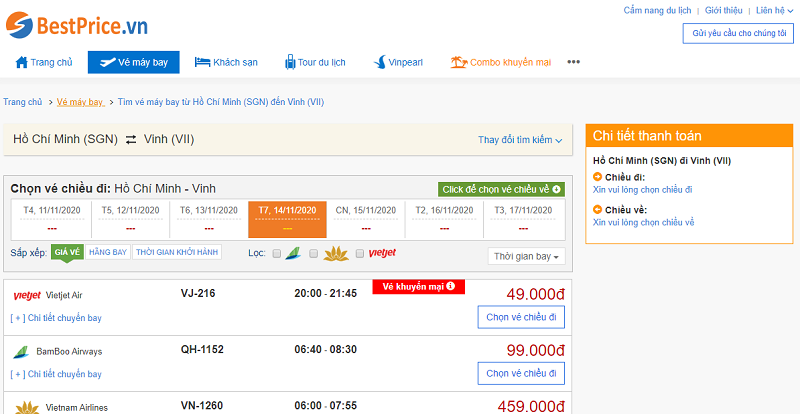The image size is (800, 414).
Task: Click the Vietjet logo in VJ-216 row
Action: 27,295
